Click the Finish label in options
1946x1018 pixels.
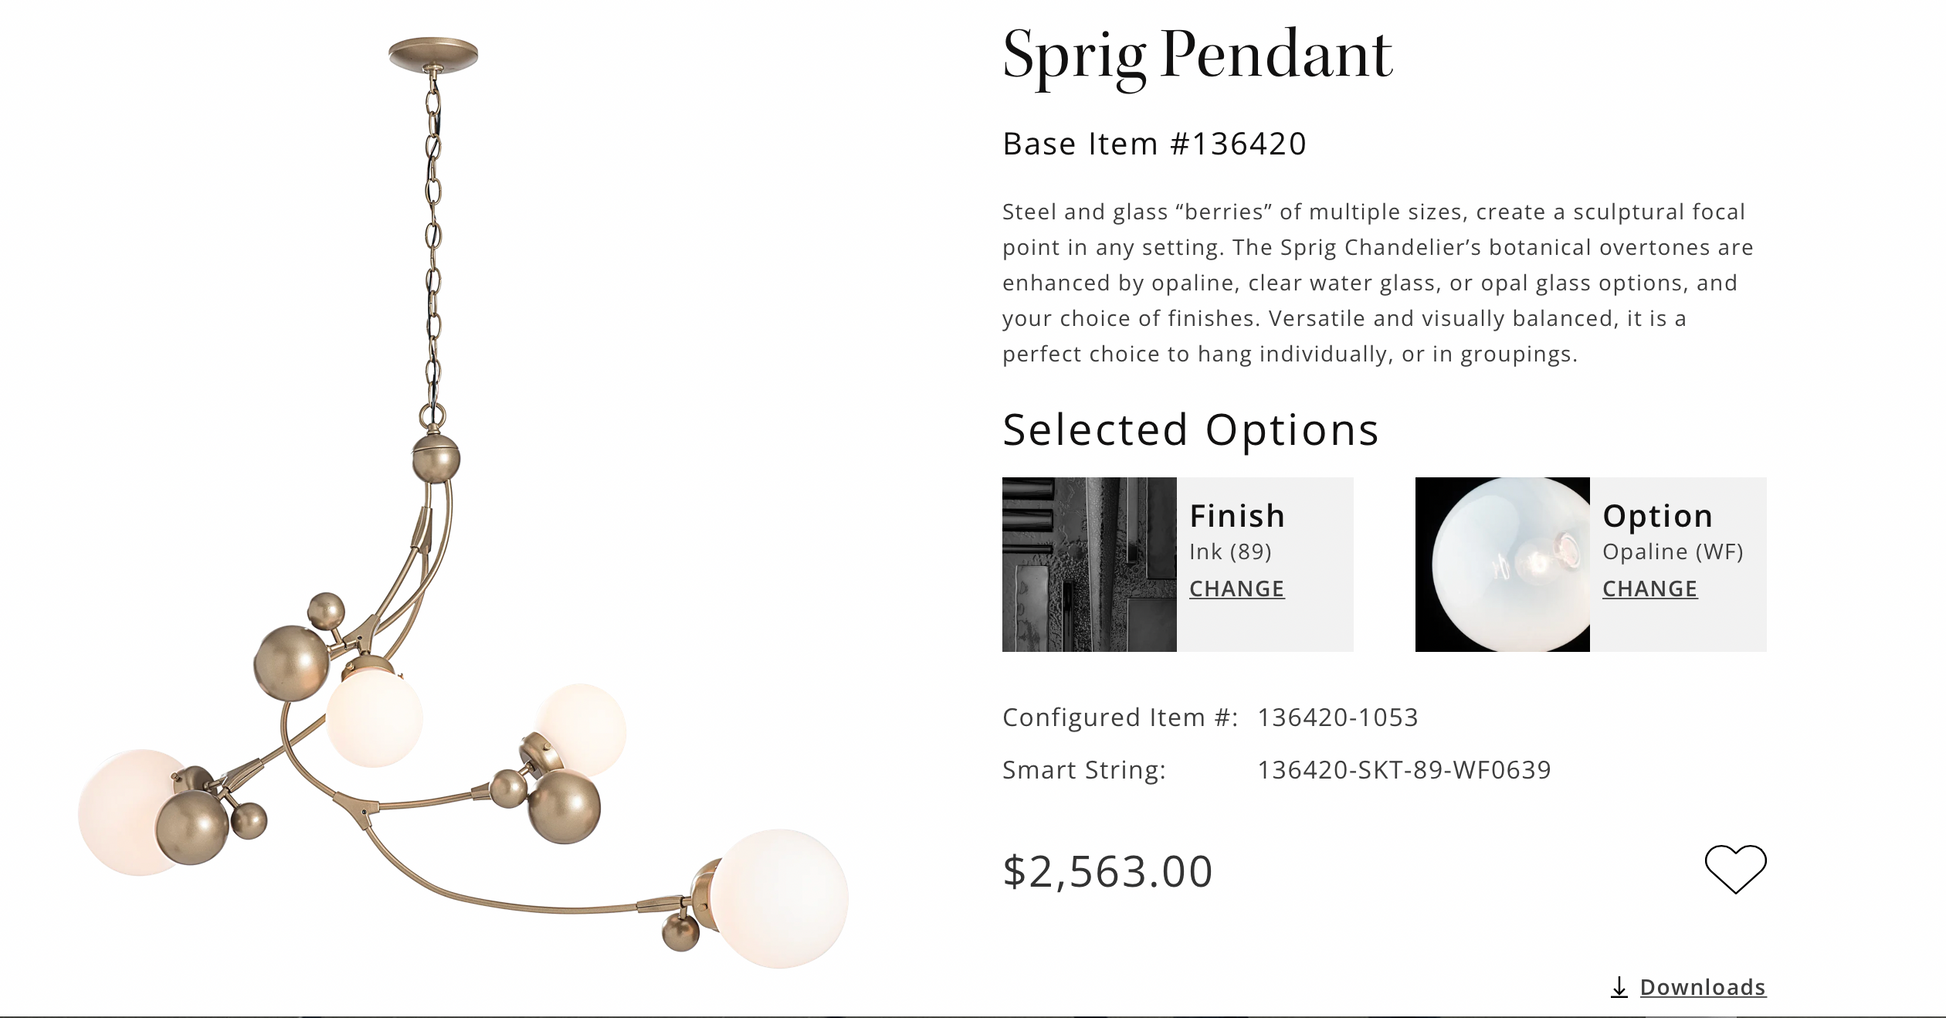point(1237,516)
